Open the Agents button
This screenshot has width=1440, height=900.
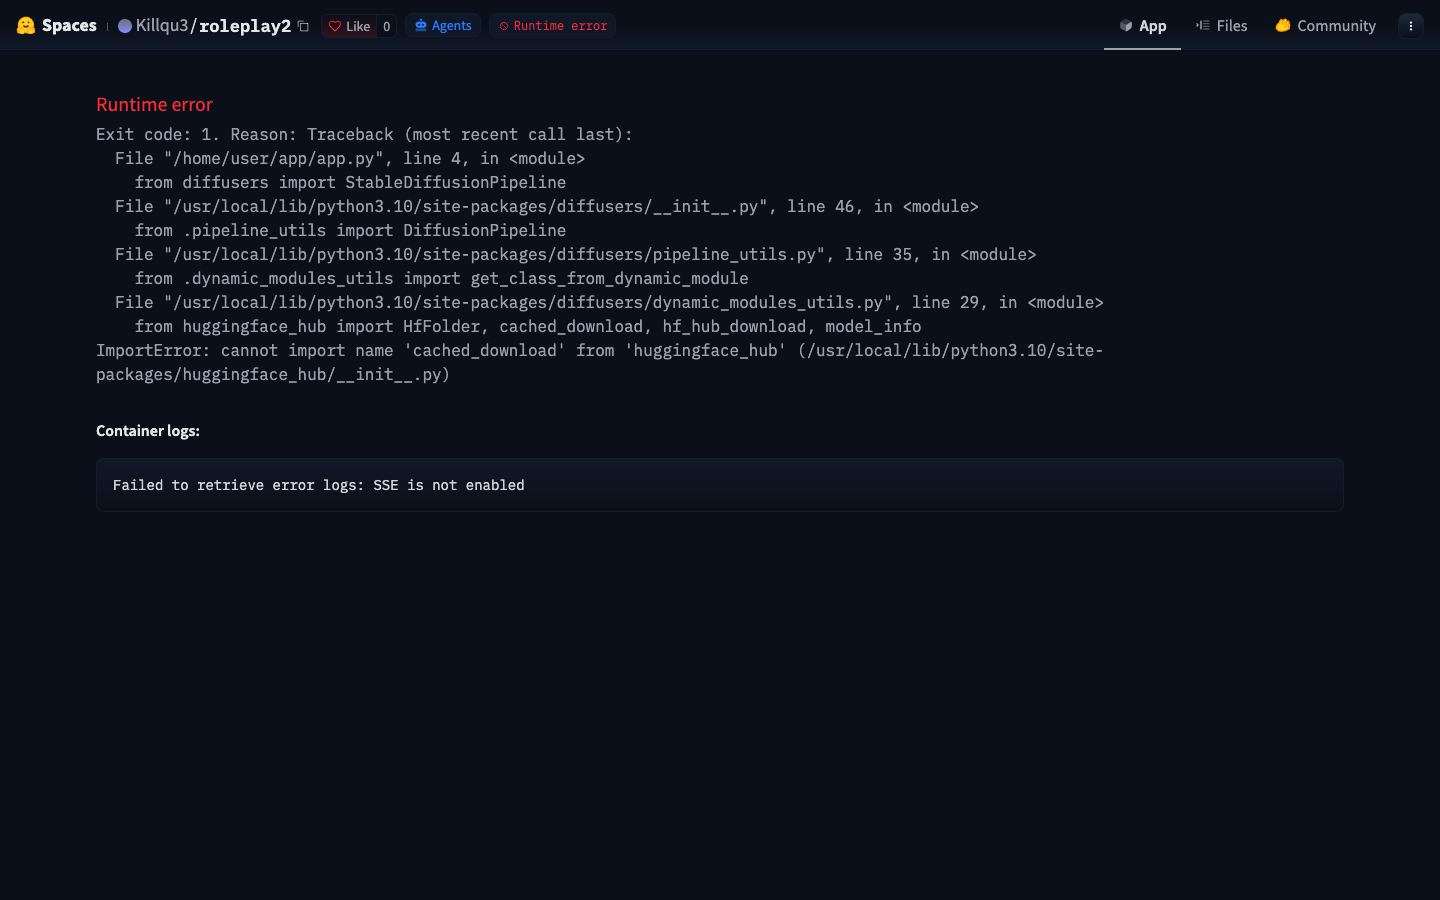(443, 26)
